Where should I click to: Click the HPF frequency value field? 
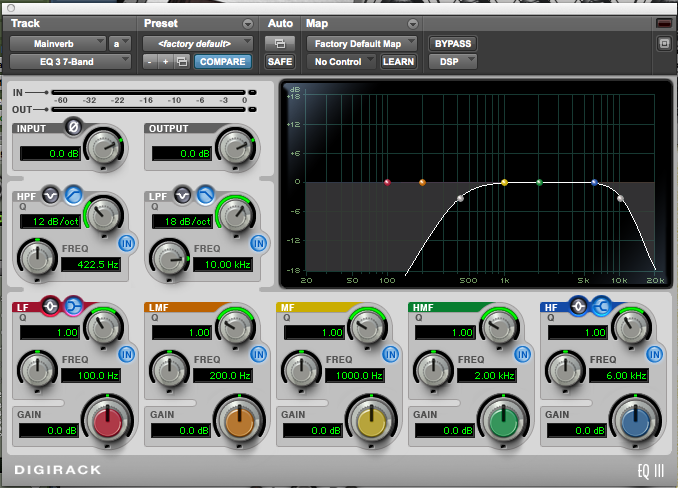tap(90, 265)
